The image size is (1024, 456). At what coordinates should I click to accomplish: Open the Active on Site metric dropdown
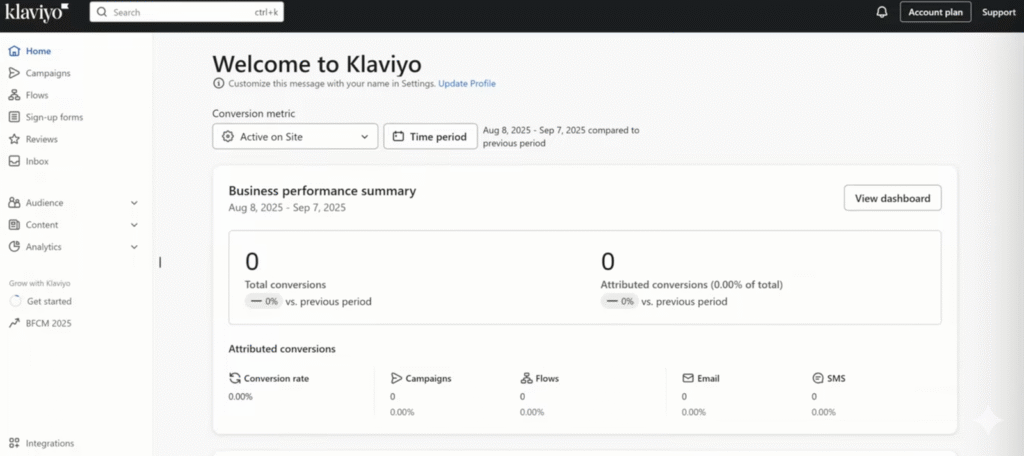pos(295,137)
